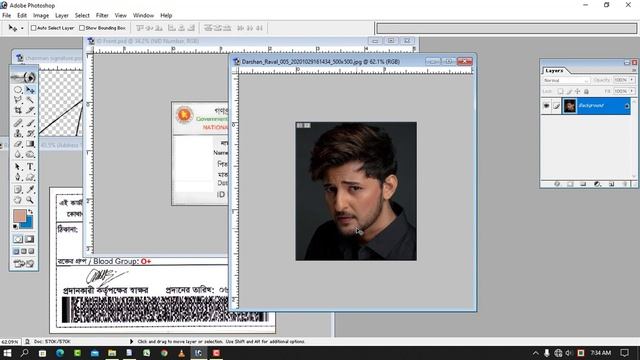Select the Blur tool
The width and height of the screenshot is (640, 360).
point(18,154)
